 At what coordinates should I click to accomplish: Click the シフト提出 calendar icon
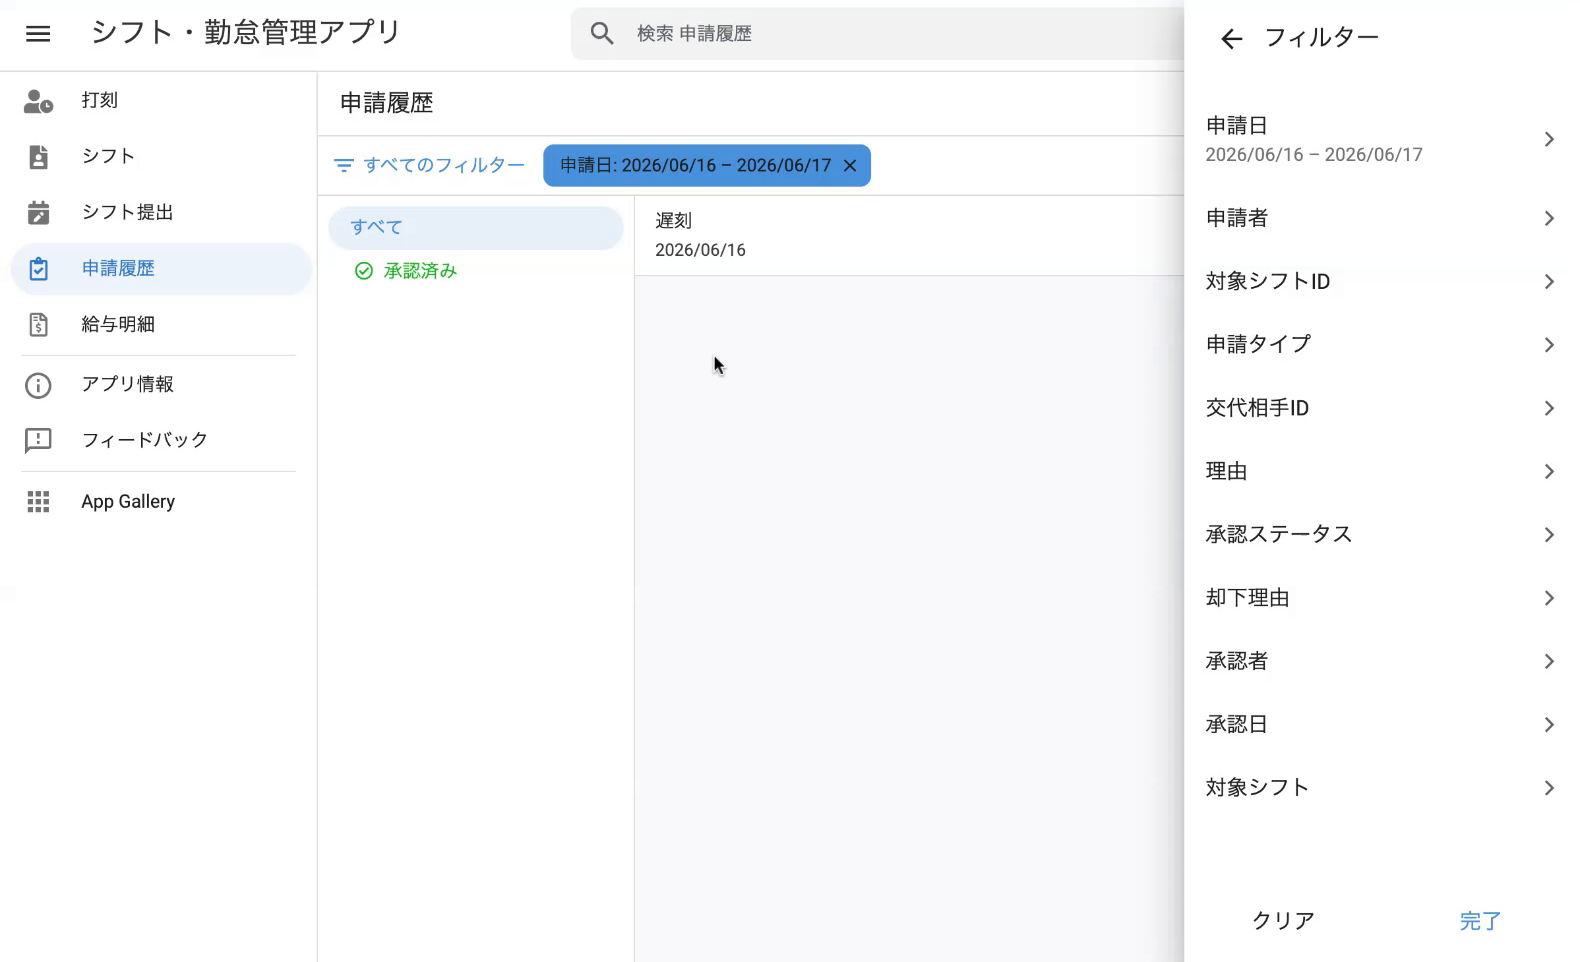[x=38, y=213]
